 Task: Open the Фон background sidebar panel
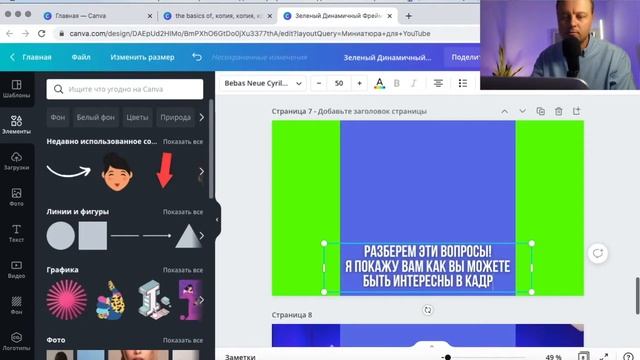16,305
